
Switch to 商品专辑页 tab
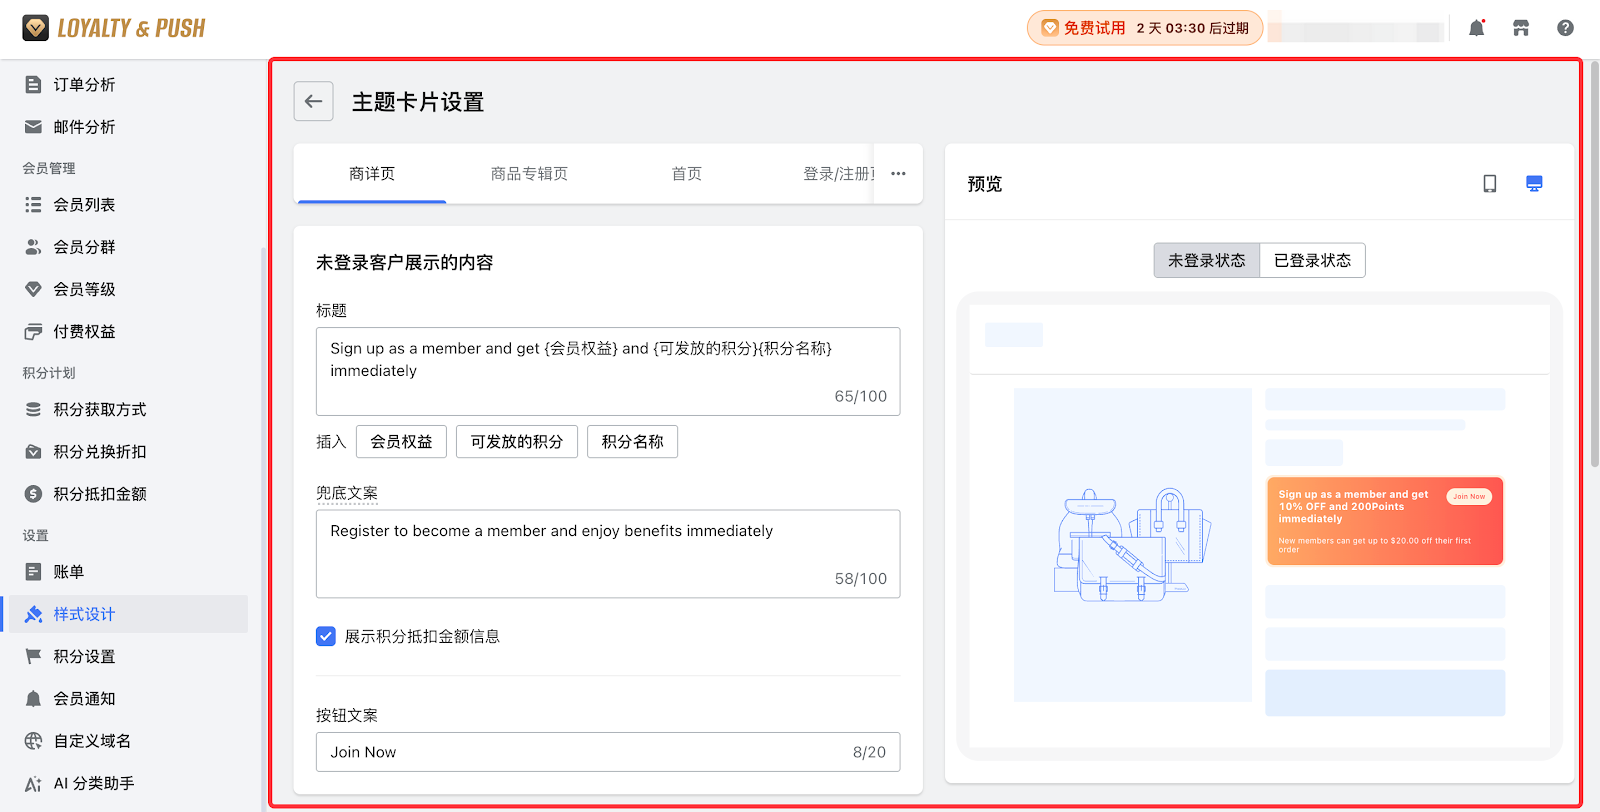(x=529, y=174)
